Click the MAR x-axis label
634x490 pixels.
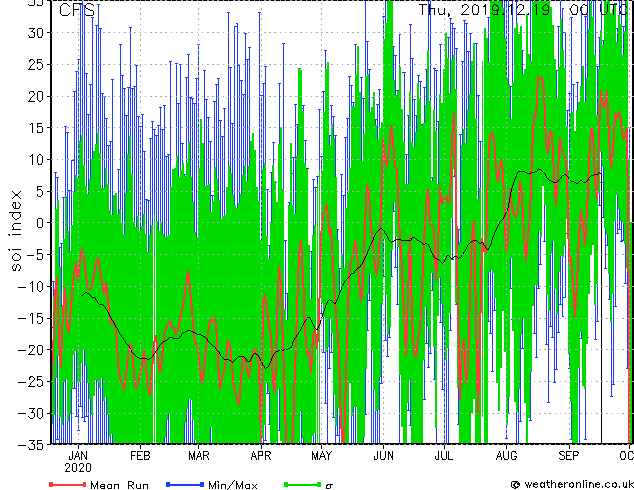pyautogui.click(x=199, y=456)
